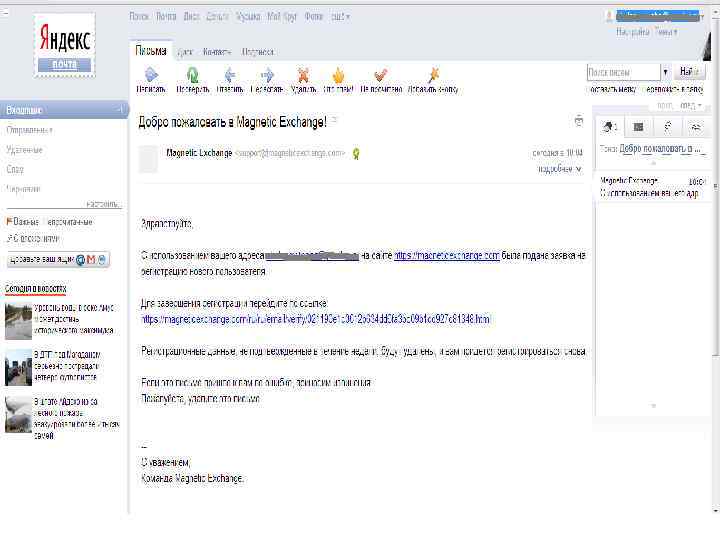Click the Почта link in the top services bar
Screen dimensions: 720x540
(x=166, y=17)
